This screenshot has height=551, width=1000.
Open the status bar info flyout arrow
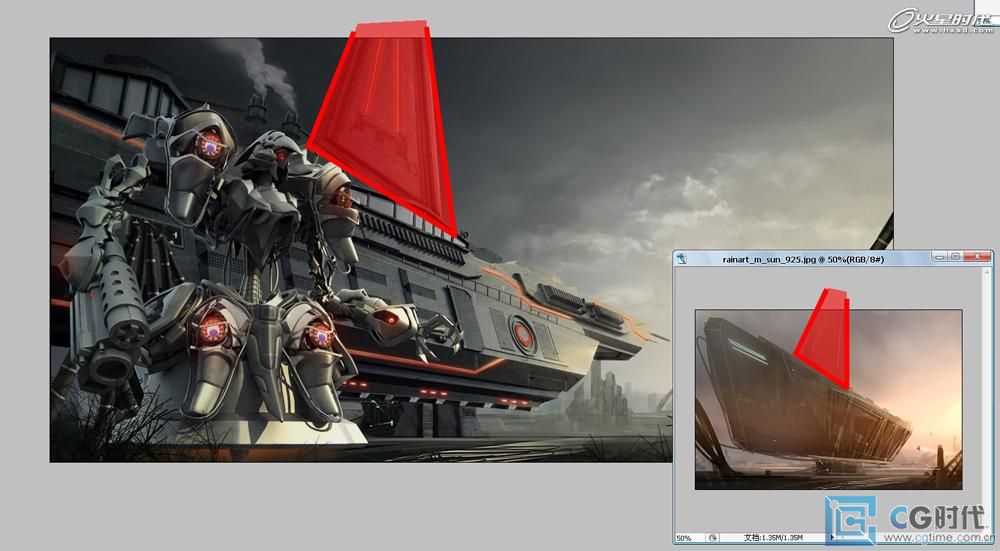point(832,538)
